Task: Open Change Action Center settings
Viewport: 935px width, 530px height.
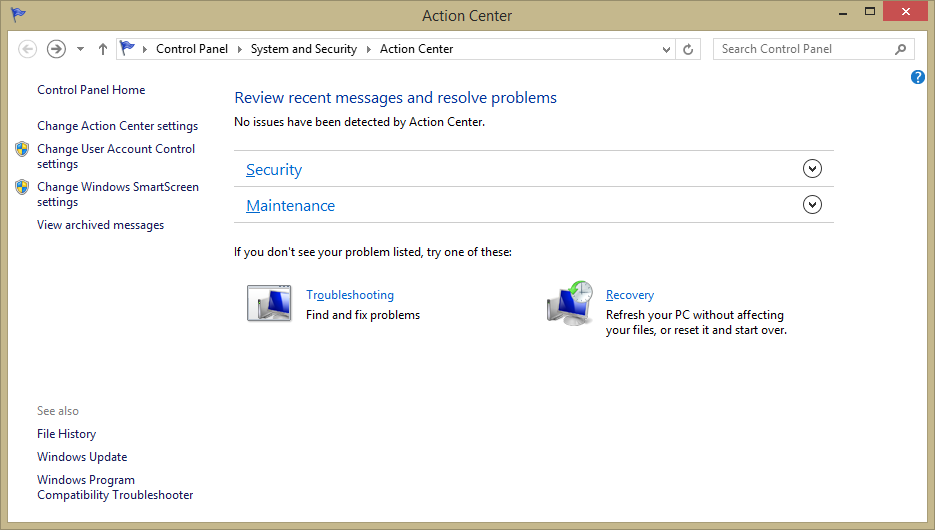Action: point(117,126)
